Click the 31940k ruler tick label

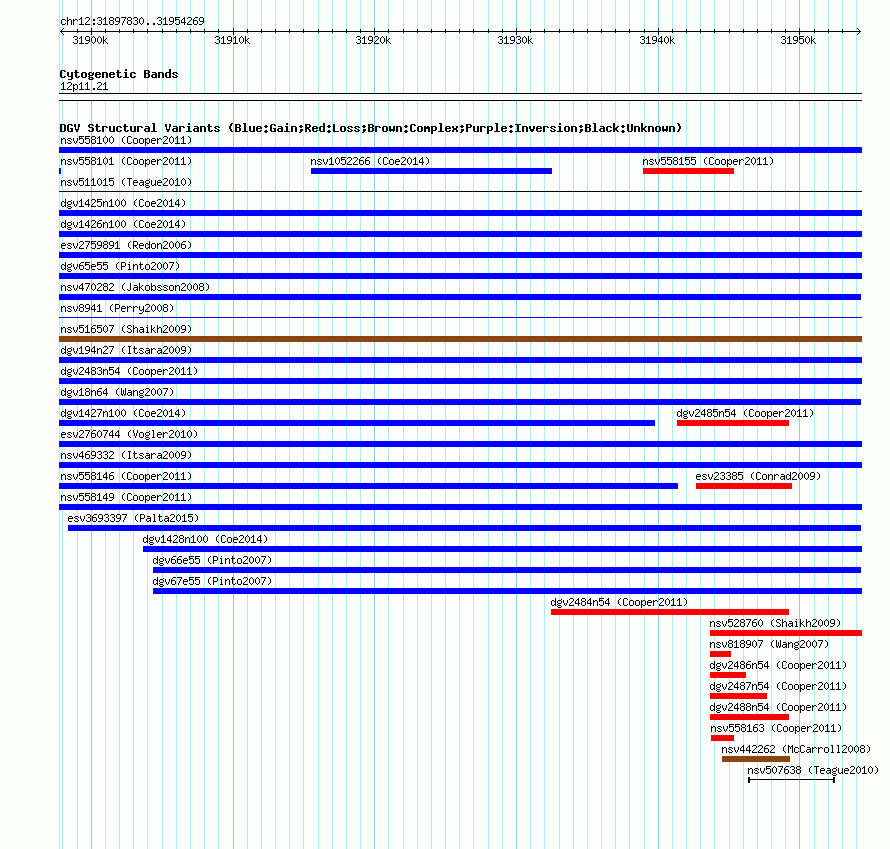(x=657, y=40)
